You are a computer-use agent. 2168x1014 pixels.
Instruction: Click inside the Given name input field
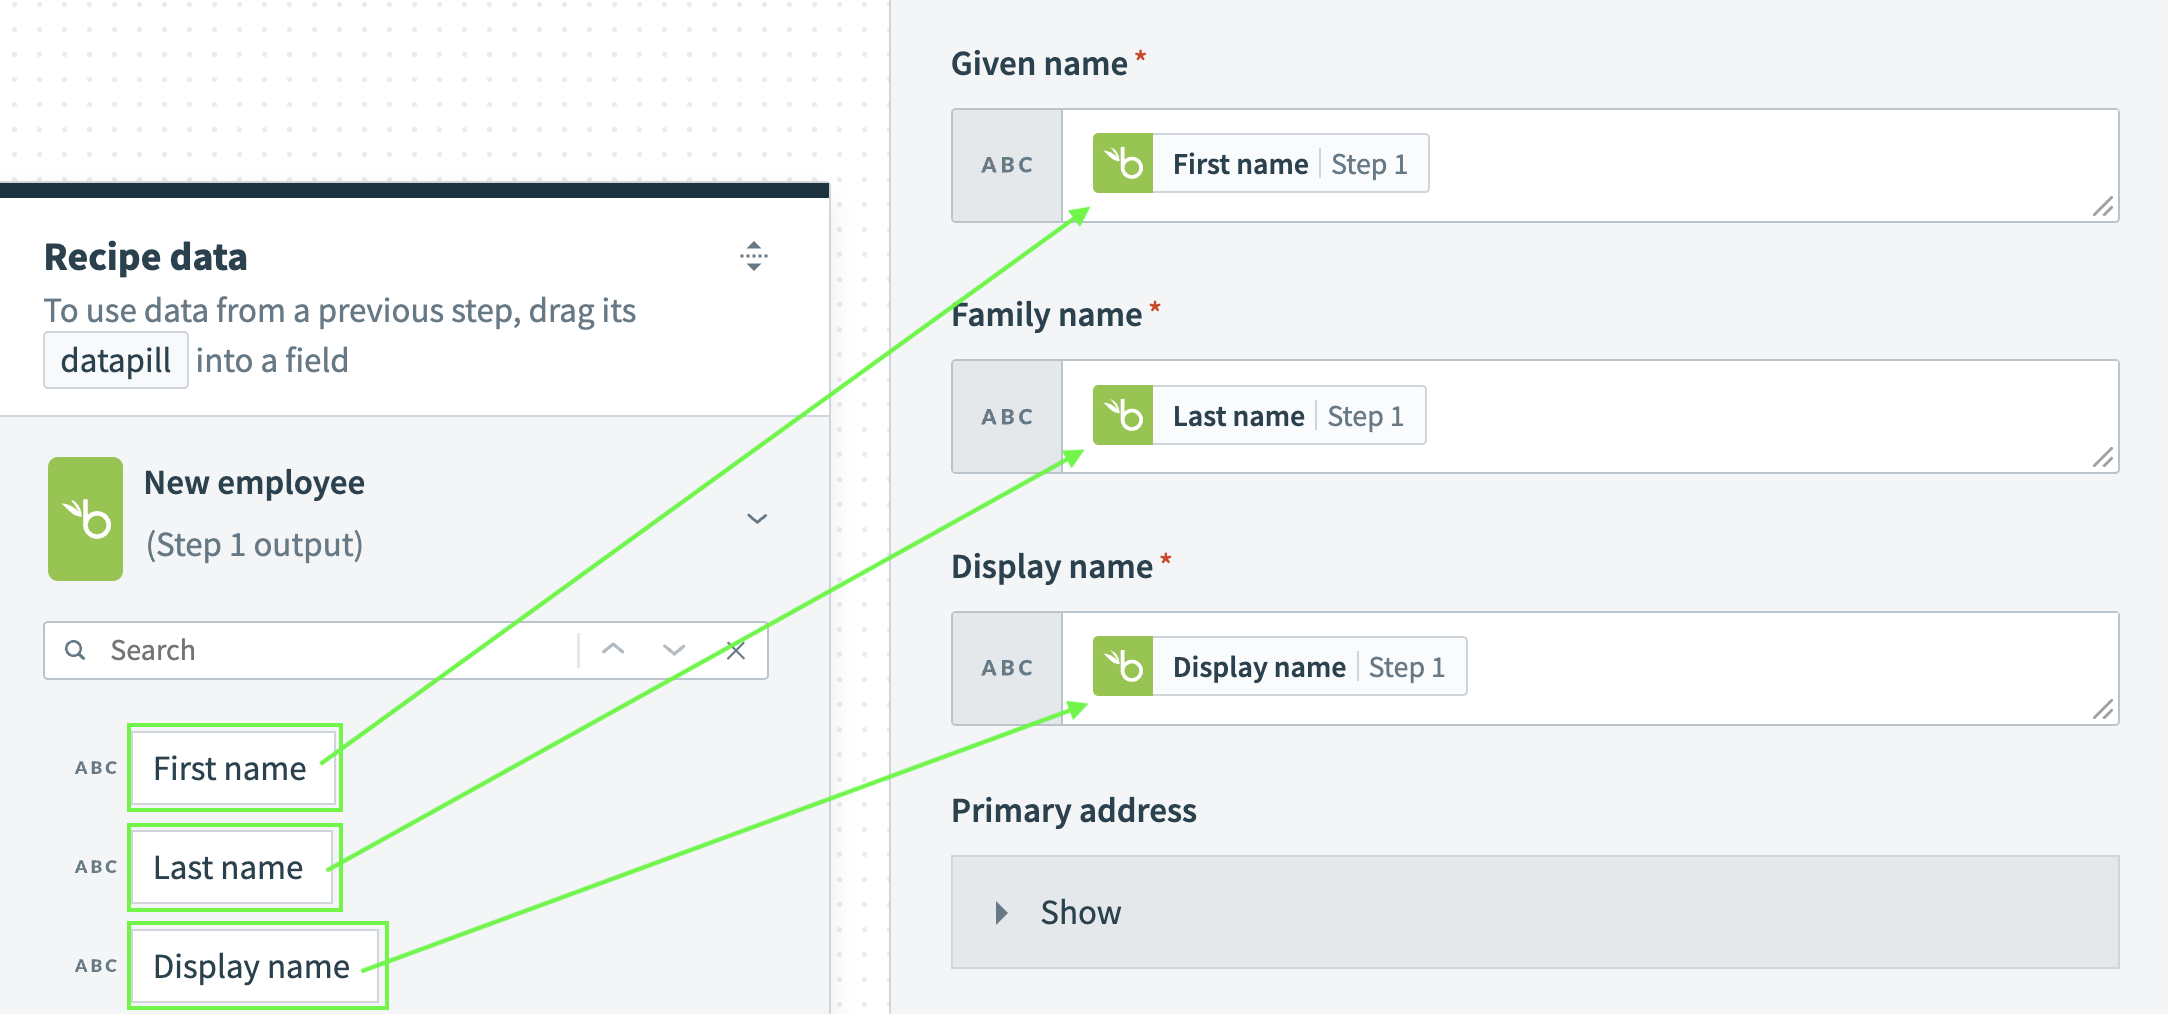click(x=1750, y=165)
